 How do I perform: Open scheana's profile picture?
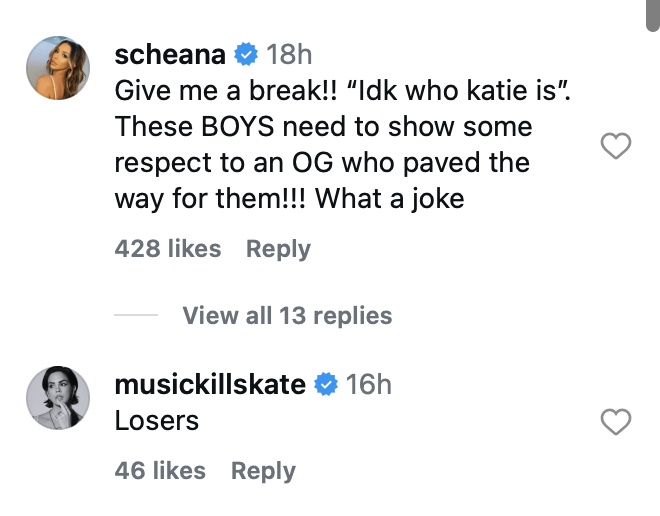pyautogui.click(x=59, y=69)
